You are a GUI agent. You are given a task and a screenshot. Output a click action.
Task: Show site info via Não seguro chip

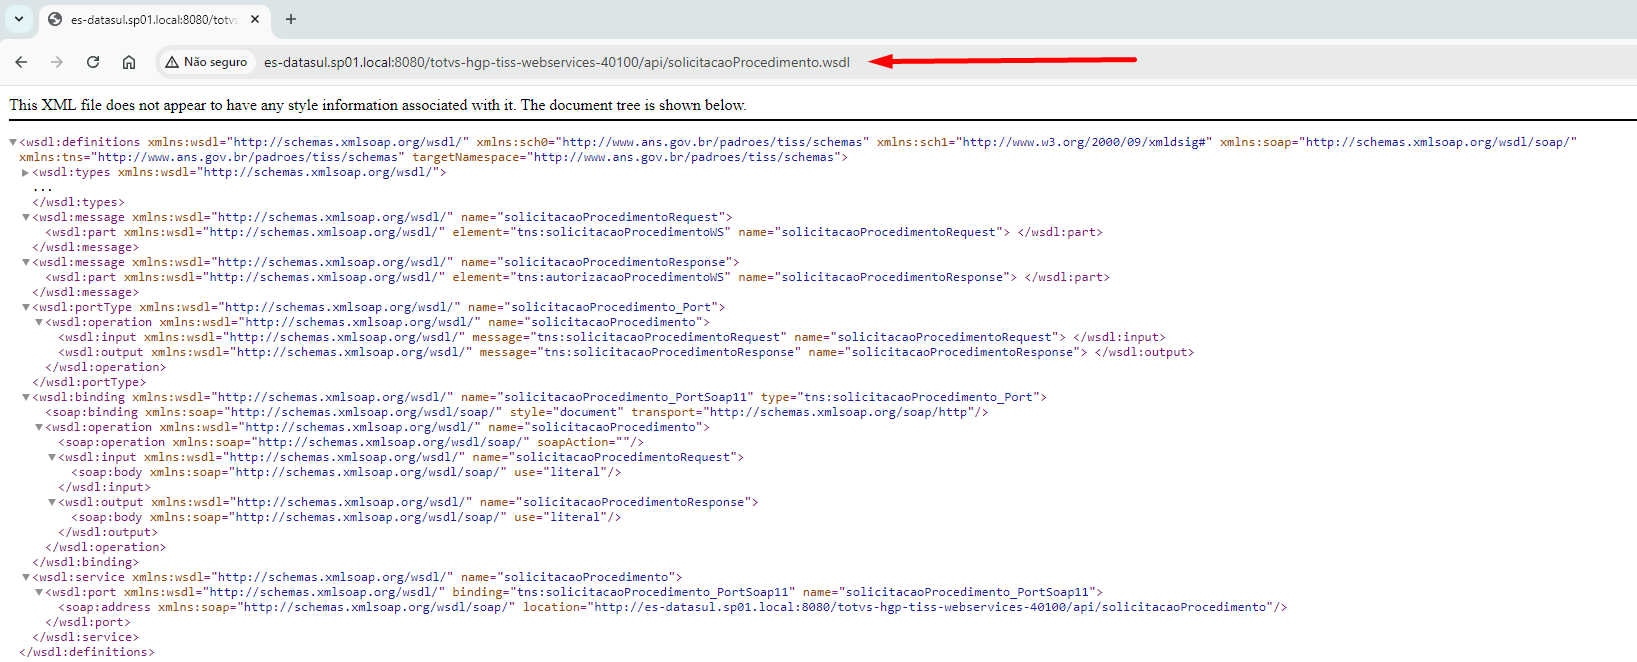click(207, 62)
